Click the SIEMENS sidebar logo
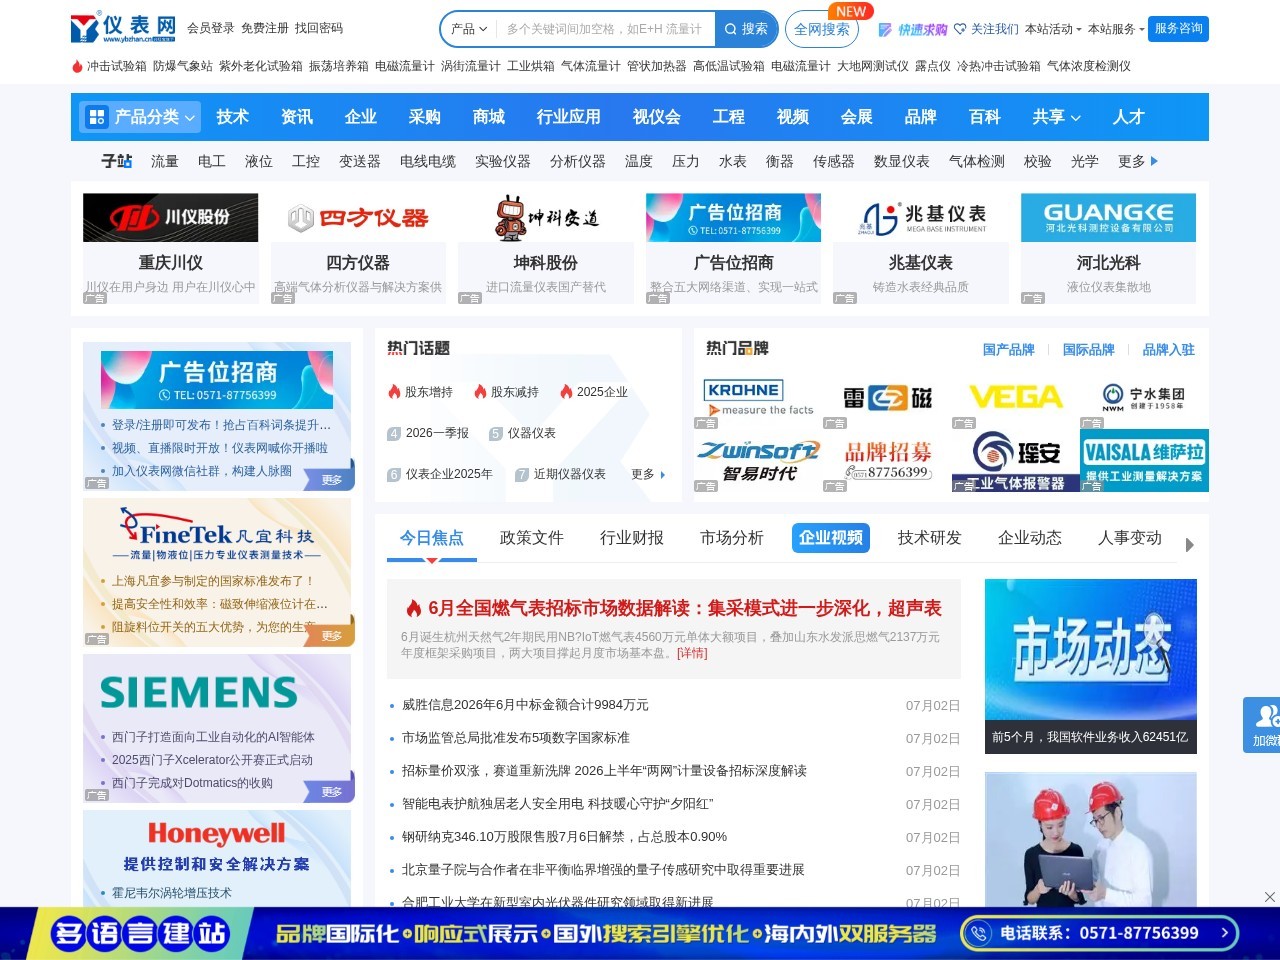 (x=198, y=692)
